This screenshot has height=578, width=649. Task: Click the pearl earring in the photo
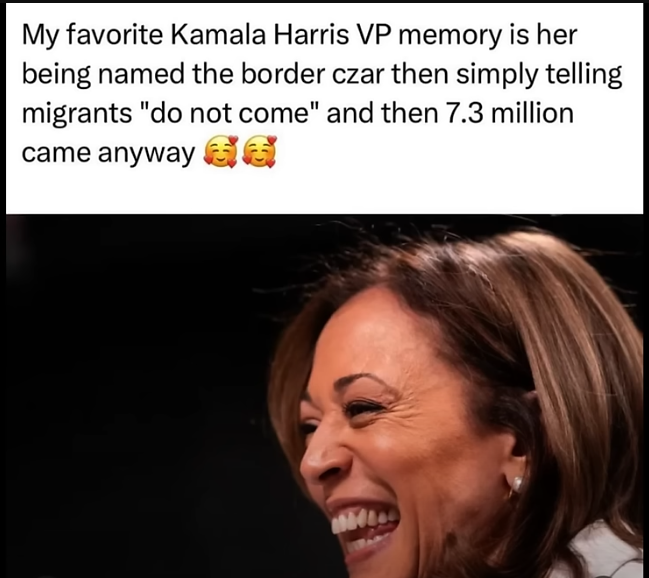click(517, 483)
